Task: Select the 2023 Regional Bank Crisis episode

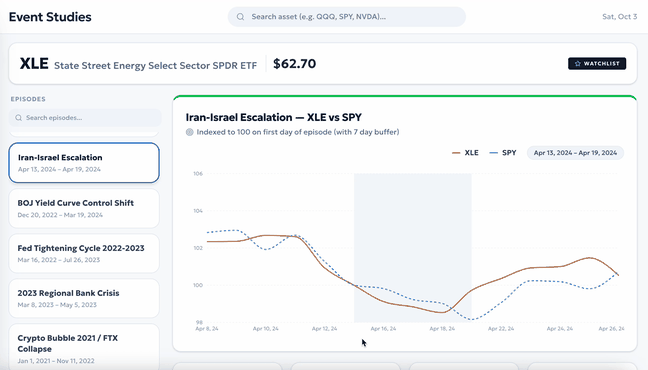Action: click(84, 298)
